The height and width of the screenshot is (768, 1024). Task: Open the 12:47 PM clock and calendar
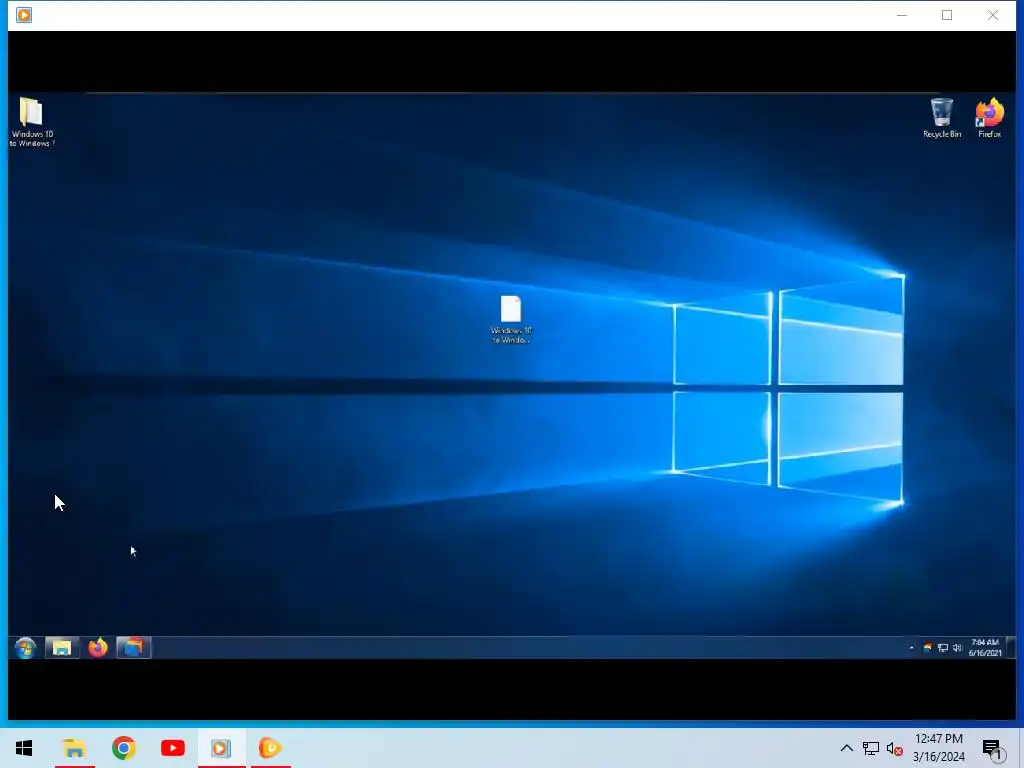point(938,748)
